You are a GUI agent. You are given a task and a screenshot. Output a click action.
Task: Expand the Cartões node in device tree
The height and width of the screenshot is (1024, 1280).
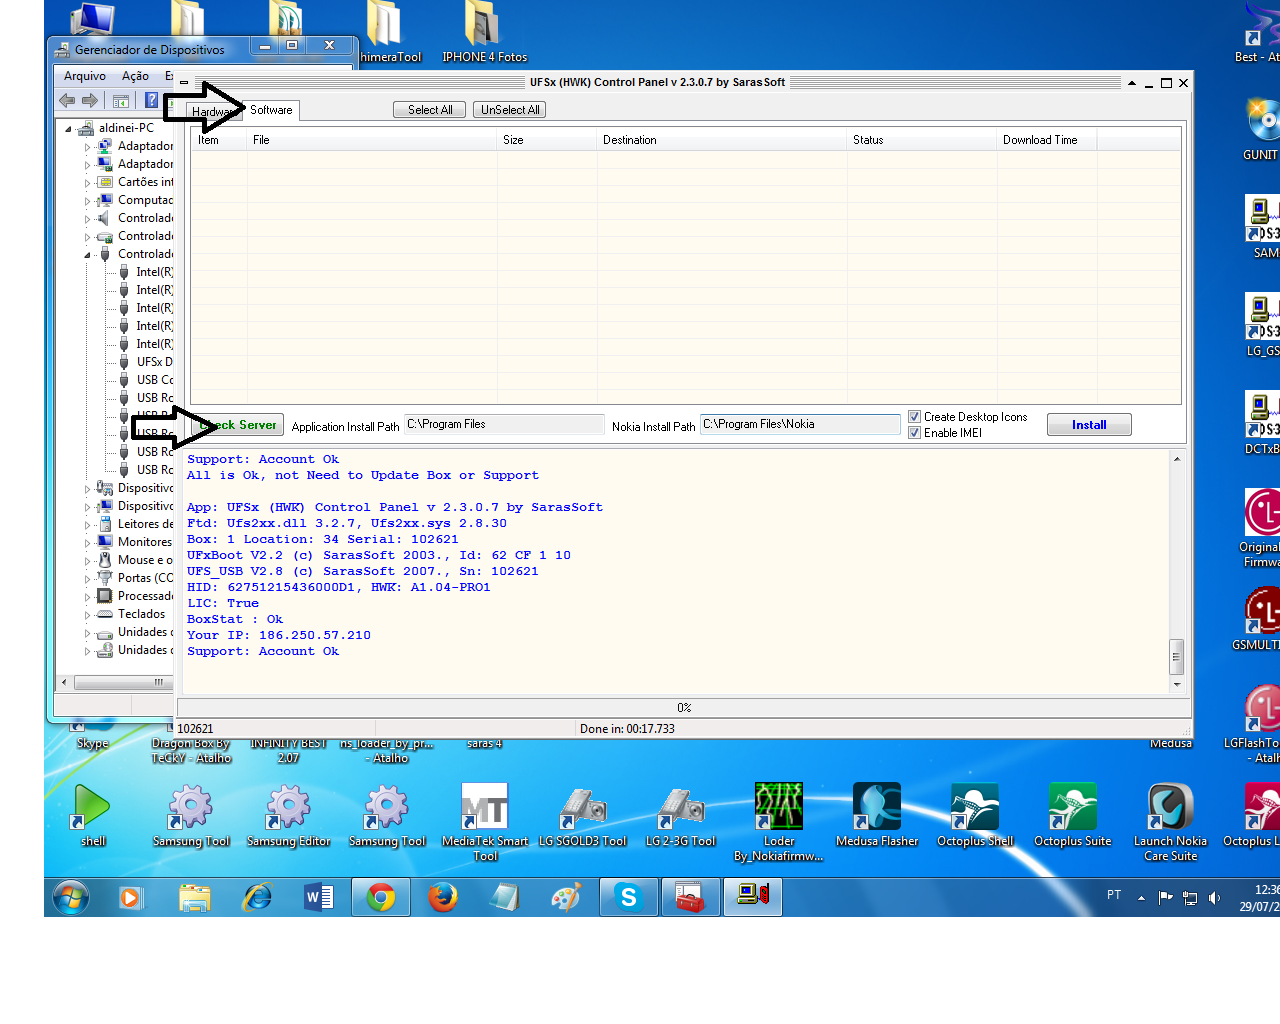click(x=87, y=183)
